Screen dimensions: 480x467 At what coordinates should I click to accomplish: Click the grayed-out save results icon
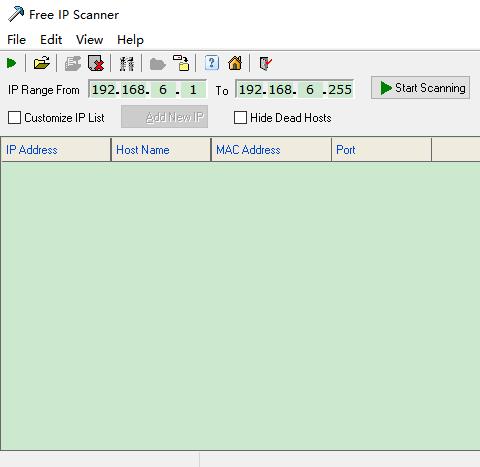tap(73, 63)
